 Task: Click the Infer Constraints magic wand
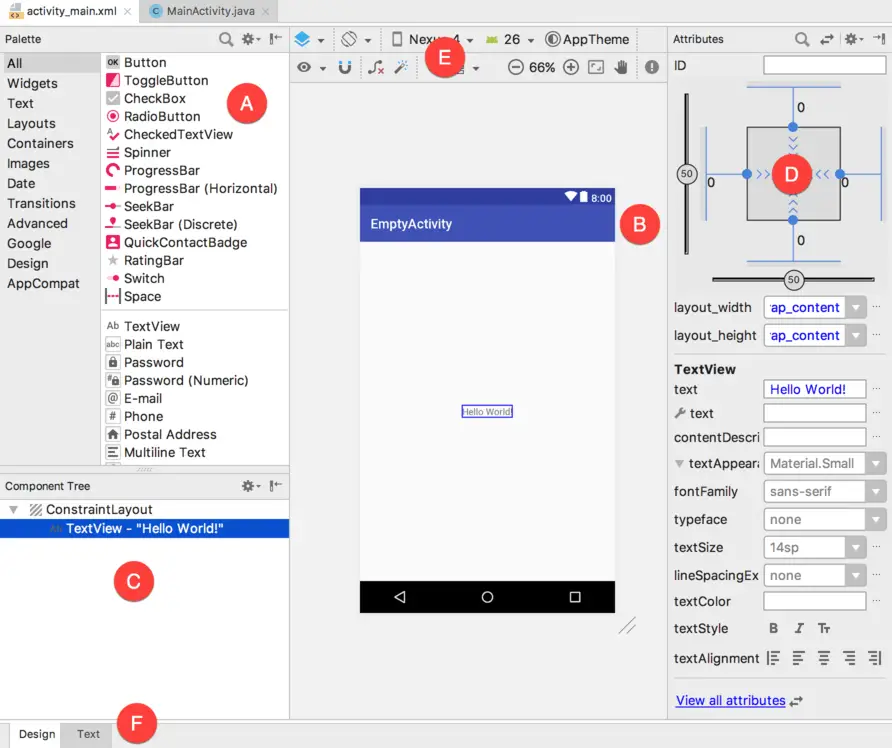click(401, 67)
